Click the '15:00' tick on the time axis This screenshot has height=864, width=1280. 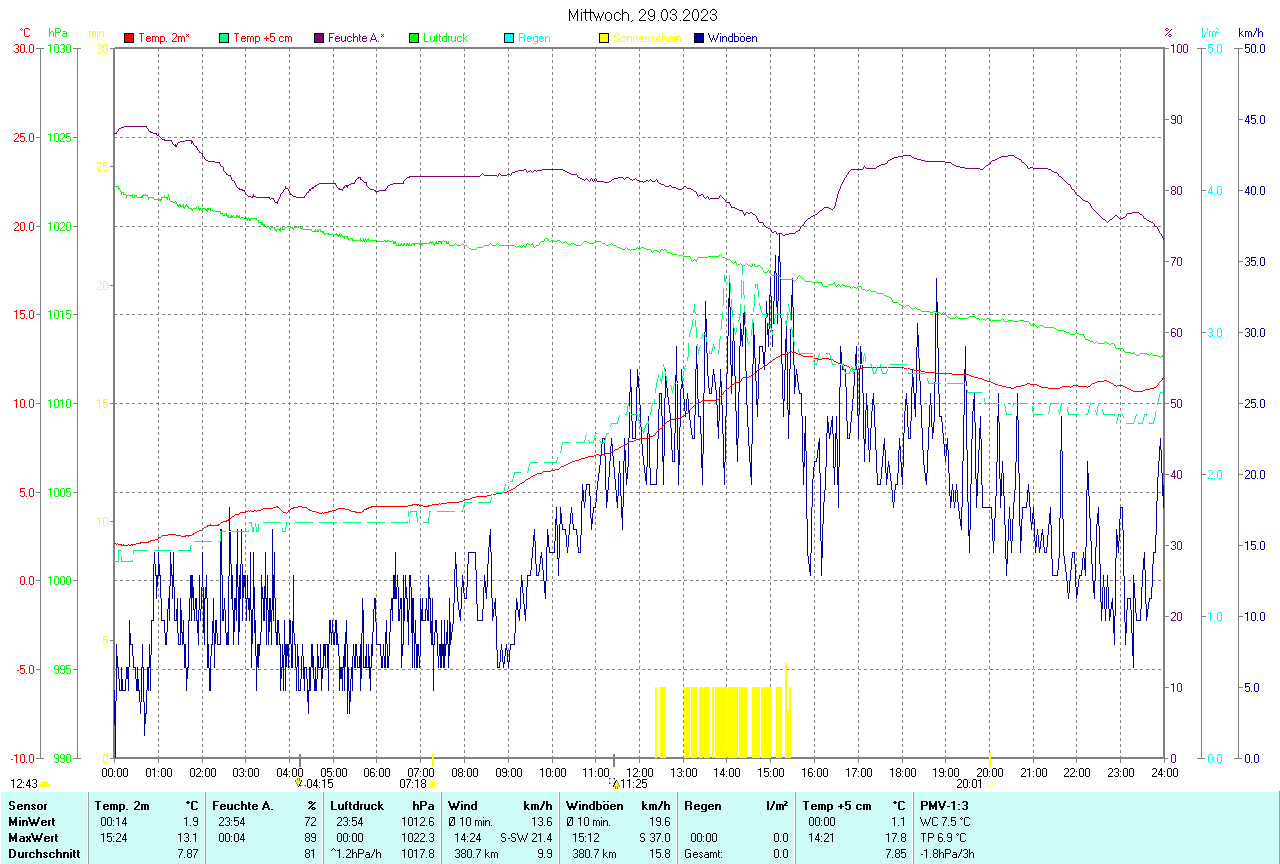point(771,772)
